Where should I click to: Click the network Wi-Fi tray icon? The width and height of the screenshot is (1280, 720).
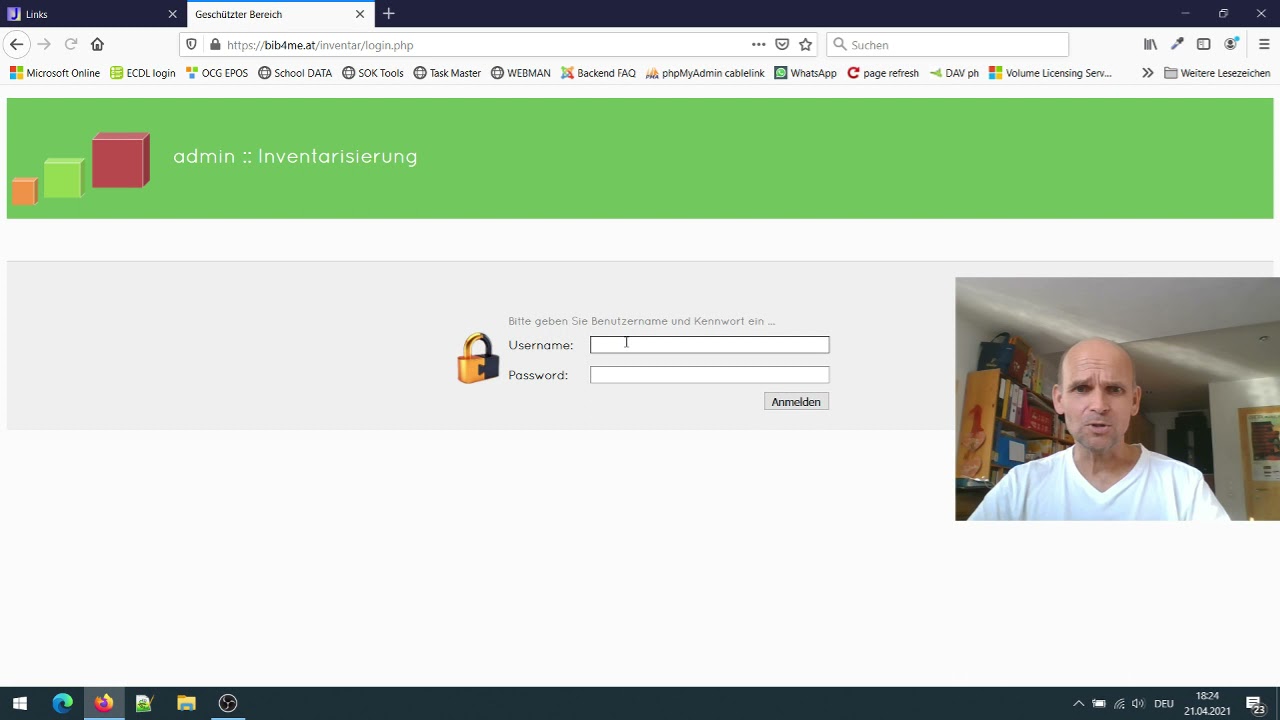click(1119, 704)
